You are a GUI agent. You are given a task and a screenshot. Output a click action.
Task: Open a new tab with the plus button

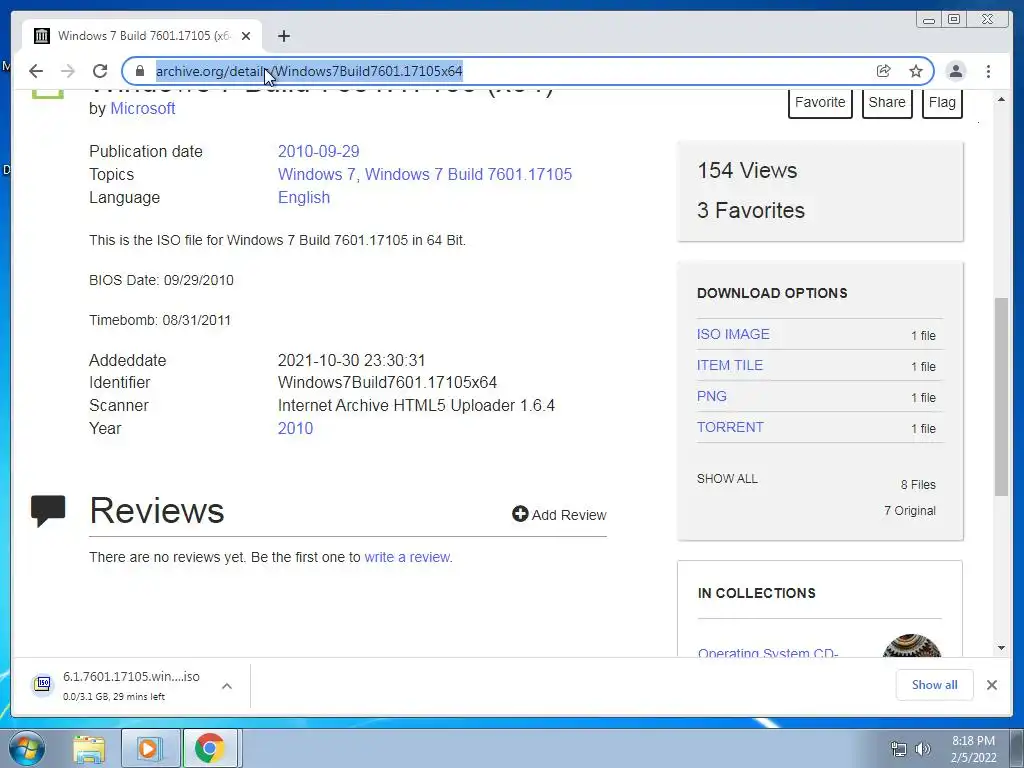coord(283,36)
